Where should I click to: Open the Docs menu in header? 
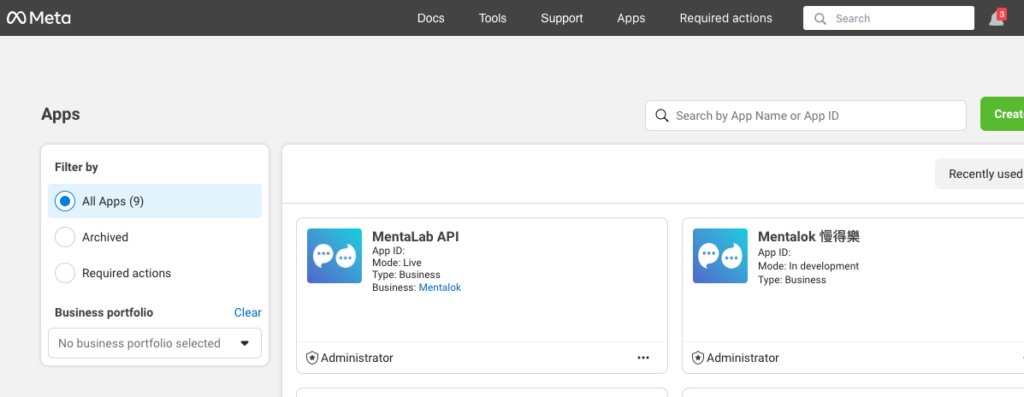(431, 18)
